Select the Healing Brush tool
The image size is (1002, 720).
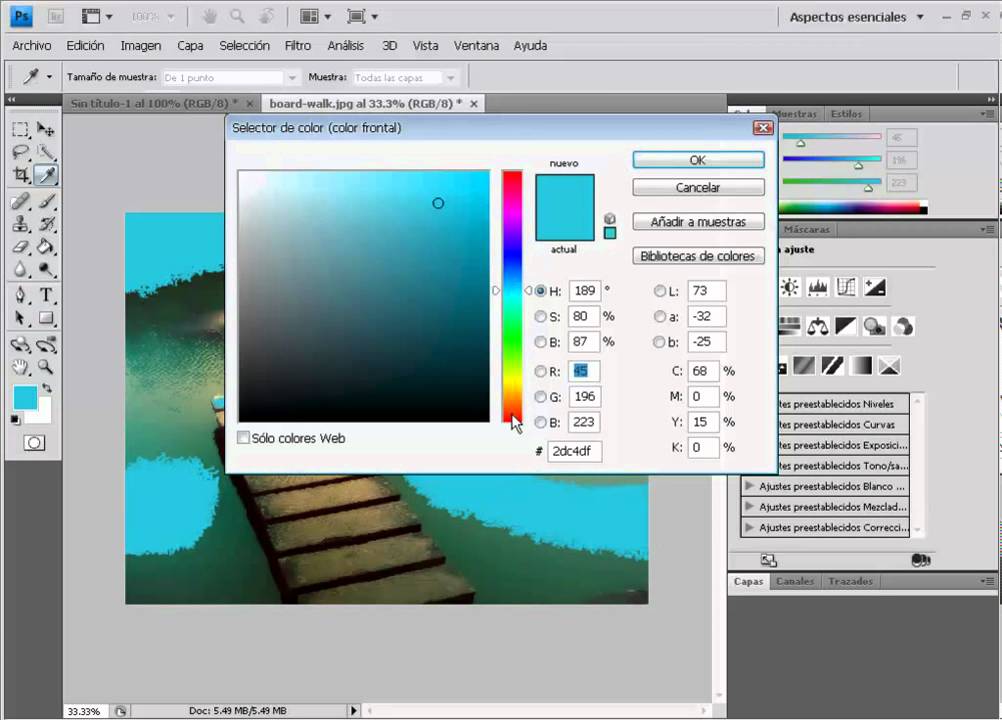pos(20,201)
